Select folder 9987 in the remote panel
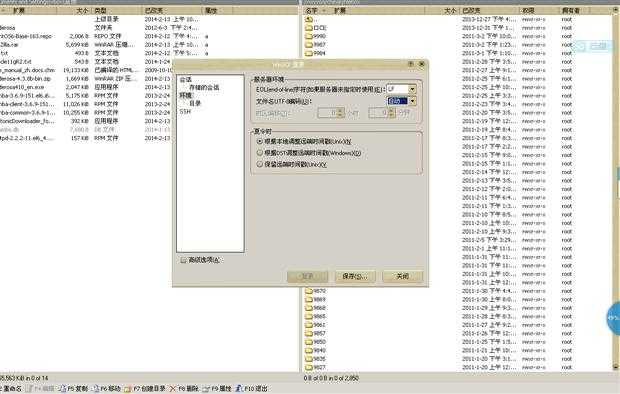The image size is (620, 394). click(315, 45)
